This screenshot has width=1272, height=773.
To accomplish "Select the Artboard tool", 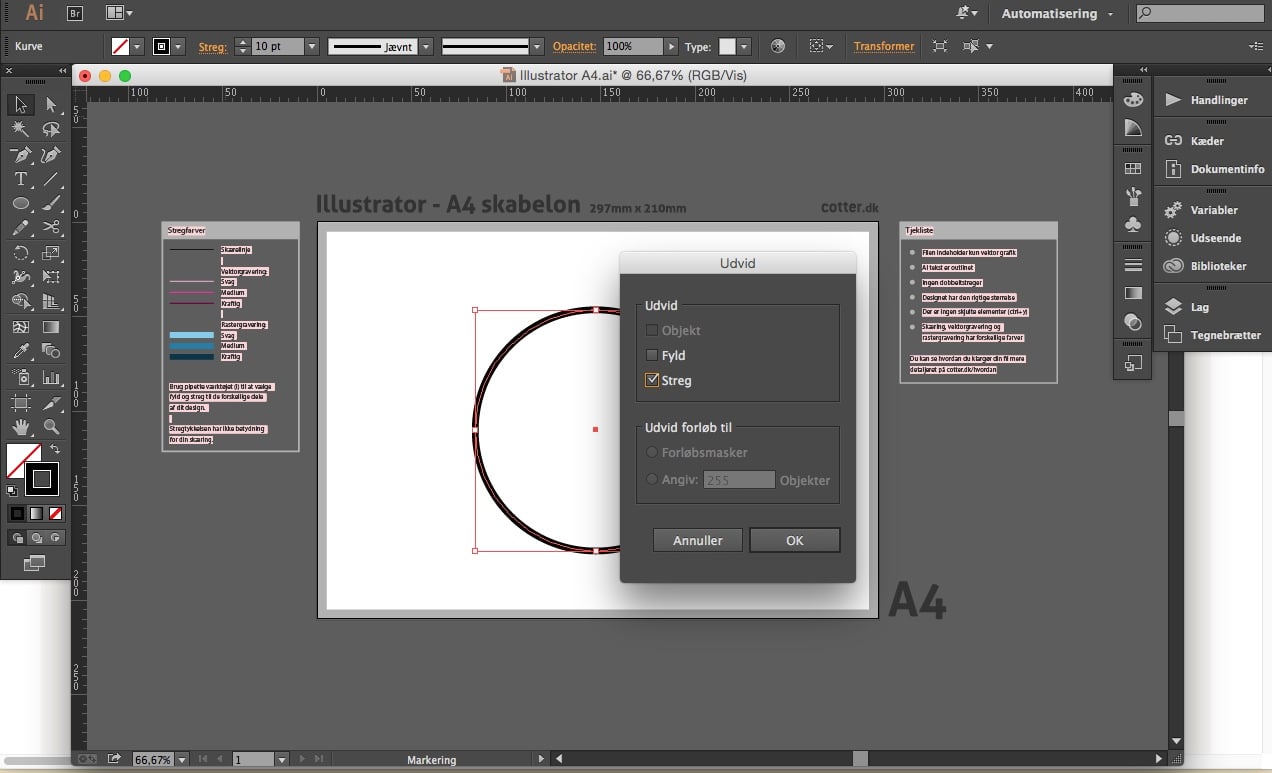I will click(20, 402).
